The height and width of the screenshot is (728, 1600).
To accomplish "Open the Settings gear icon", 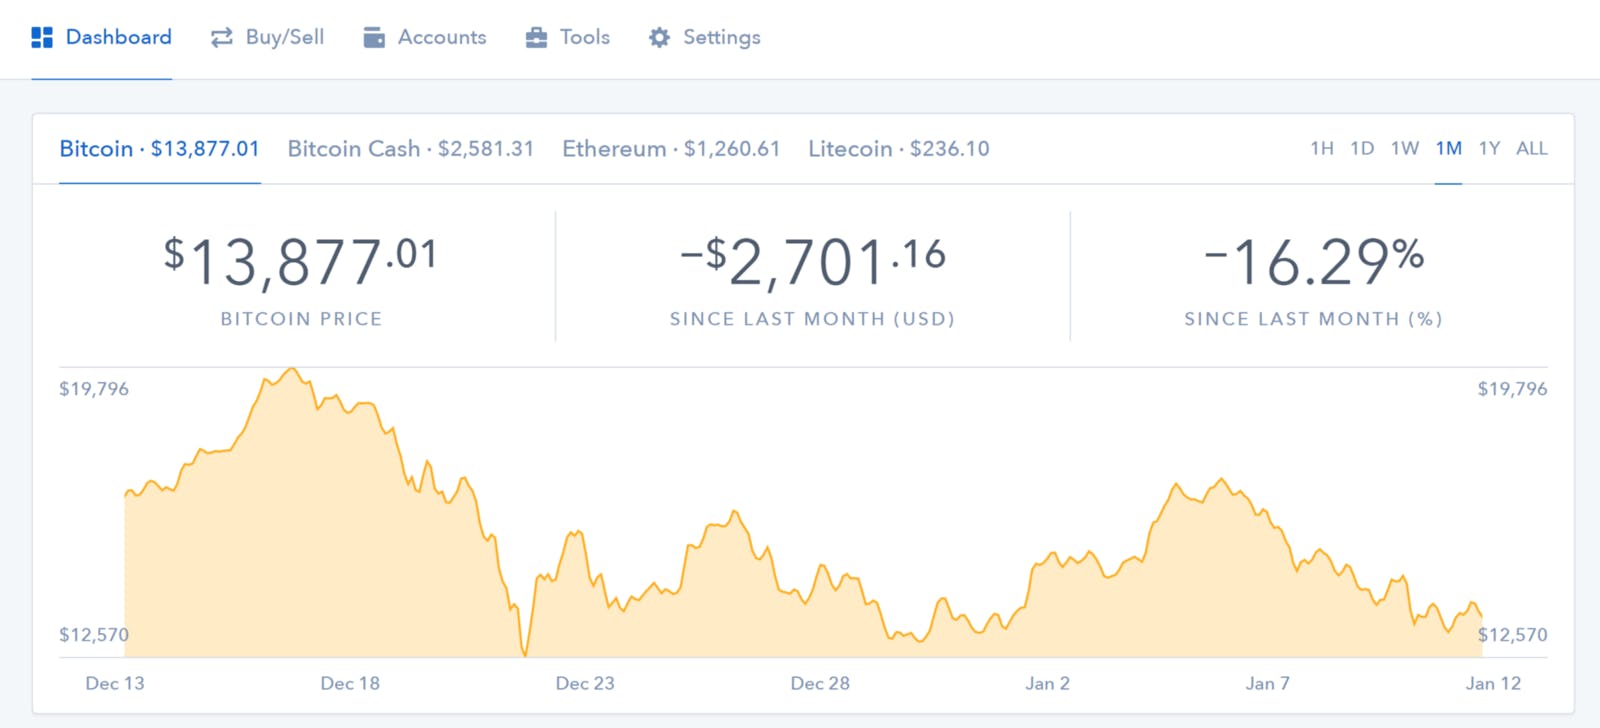I will (658, 37).
